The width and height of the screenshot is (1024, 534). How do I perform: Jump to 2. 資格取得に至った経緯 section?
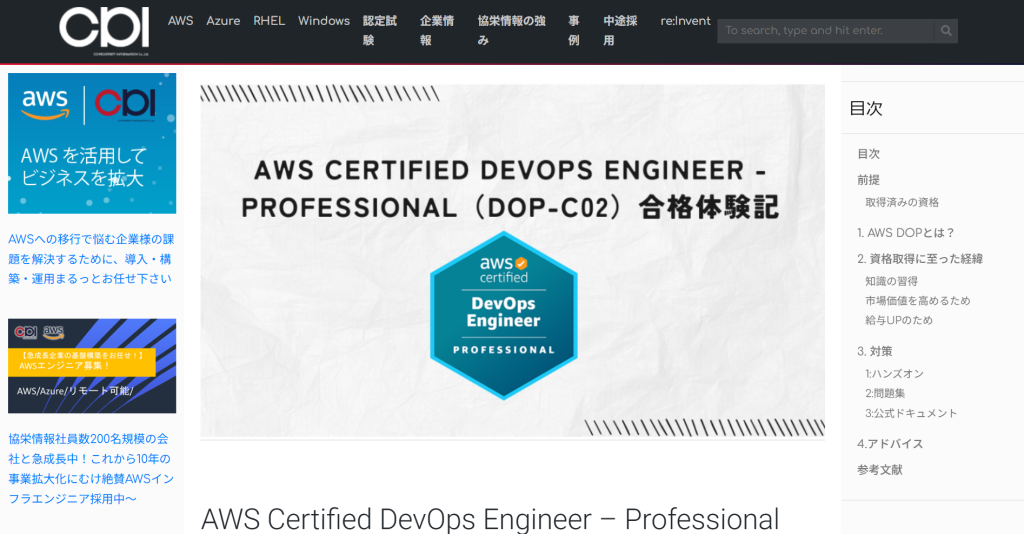pos(920,259)
